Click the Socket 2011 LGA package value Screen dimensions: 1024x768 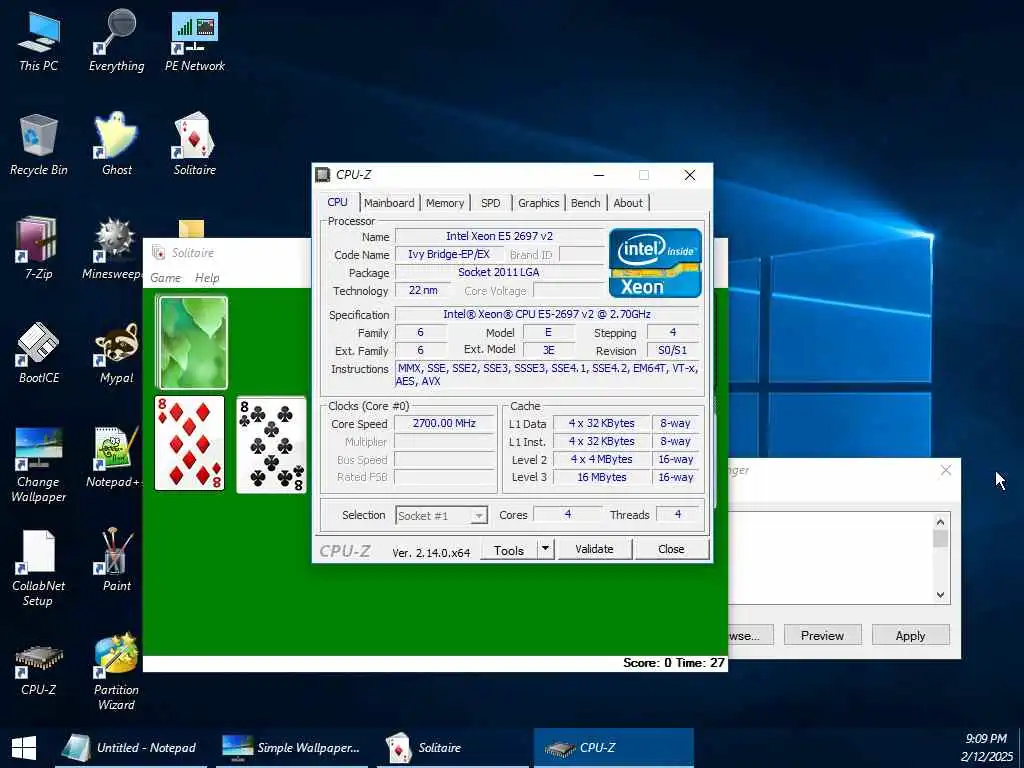(499, 272)
